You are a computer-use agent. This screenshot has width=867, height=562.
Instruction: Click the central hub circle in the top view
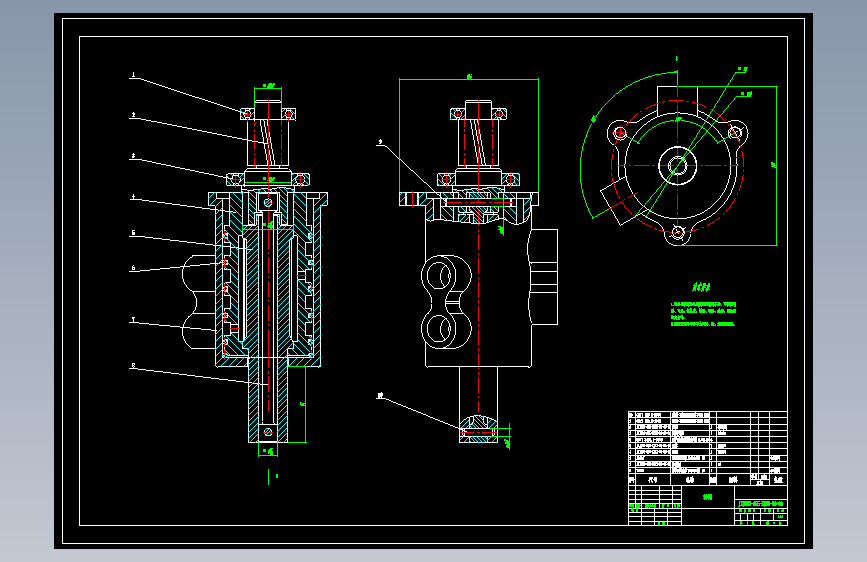tap(677, 165)
